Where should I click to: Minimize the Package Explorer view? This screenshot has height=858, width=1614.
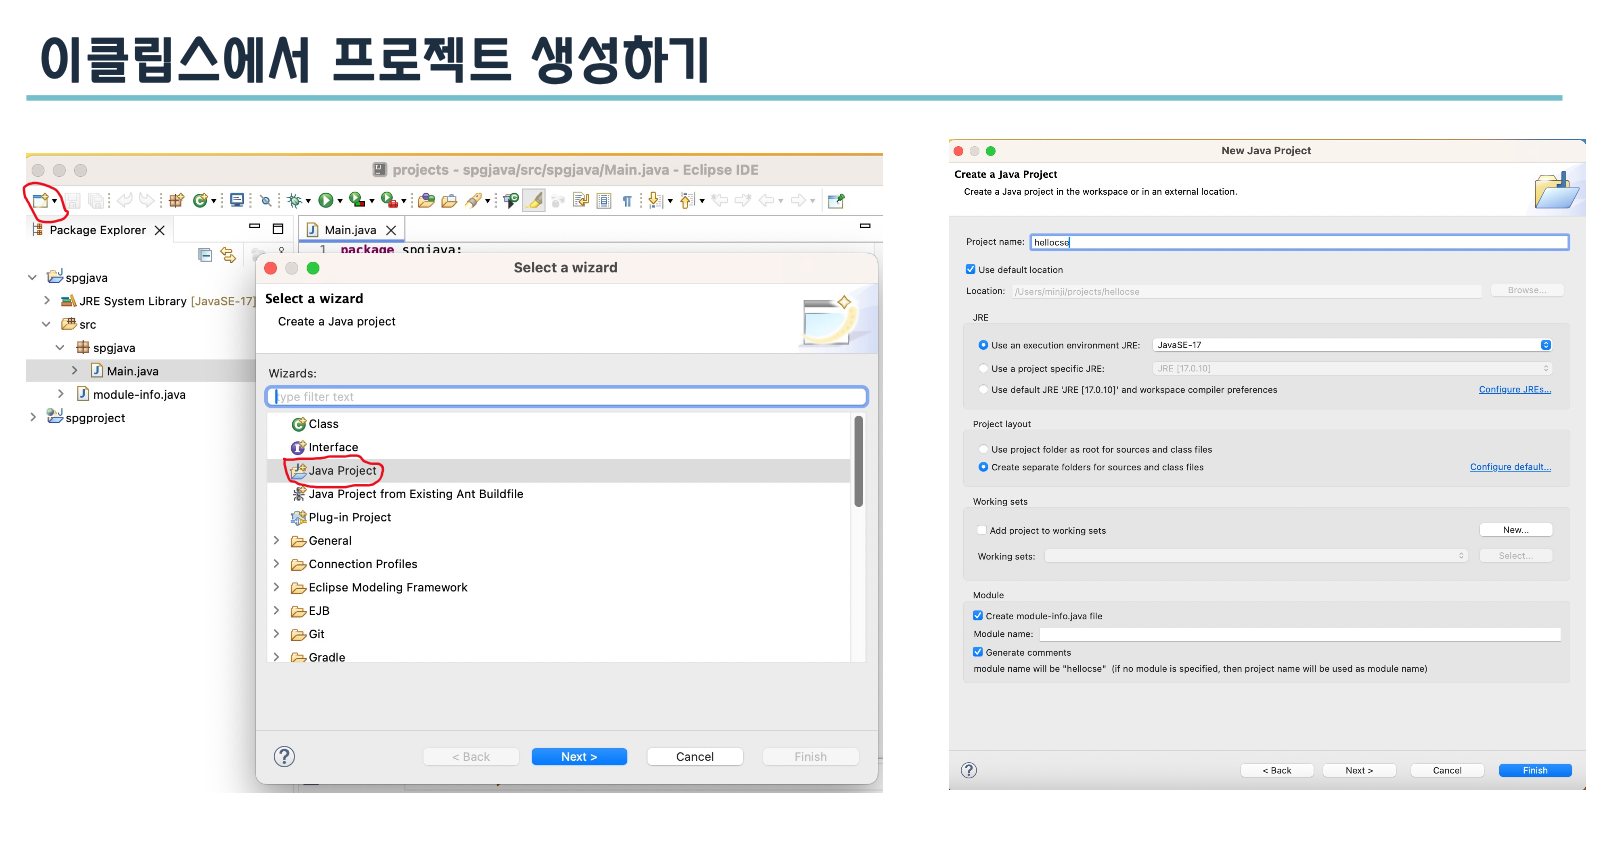(254, 227)
